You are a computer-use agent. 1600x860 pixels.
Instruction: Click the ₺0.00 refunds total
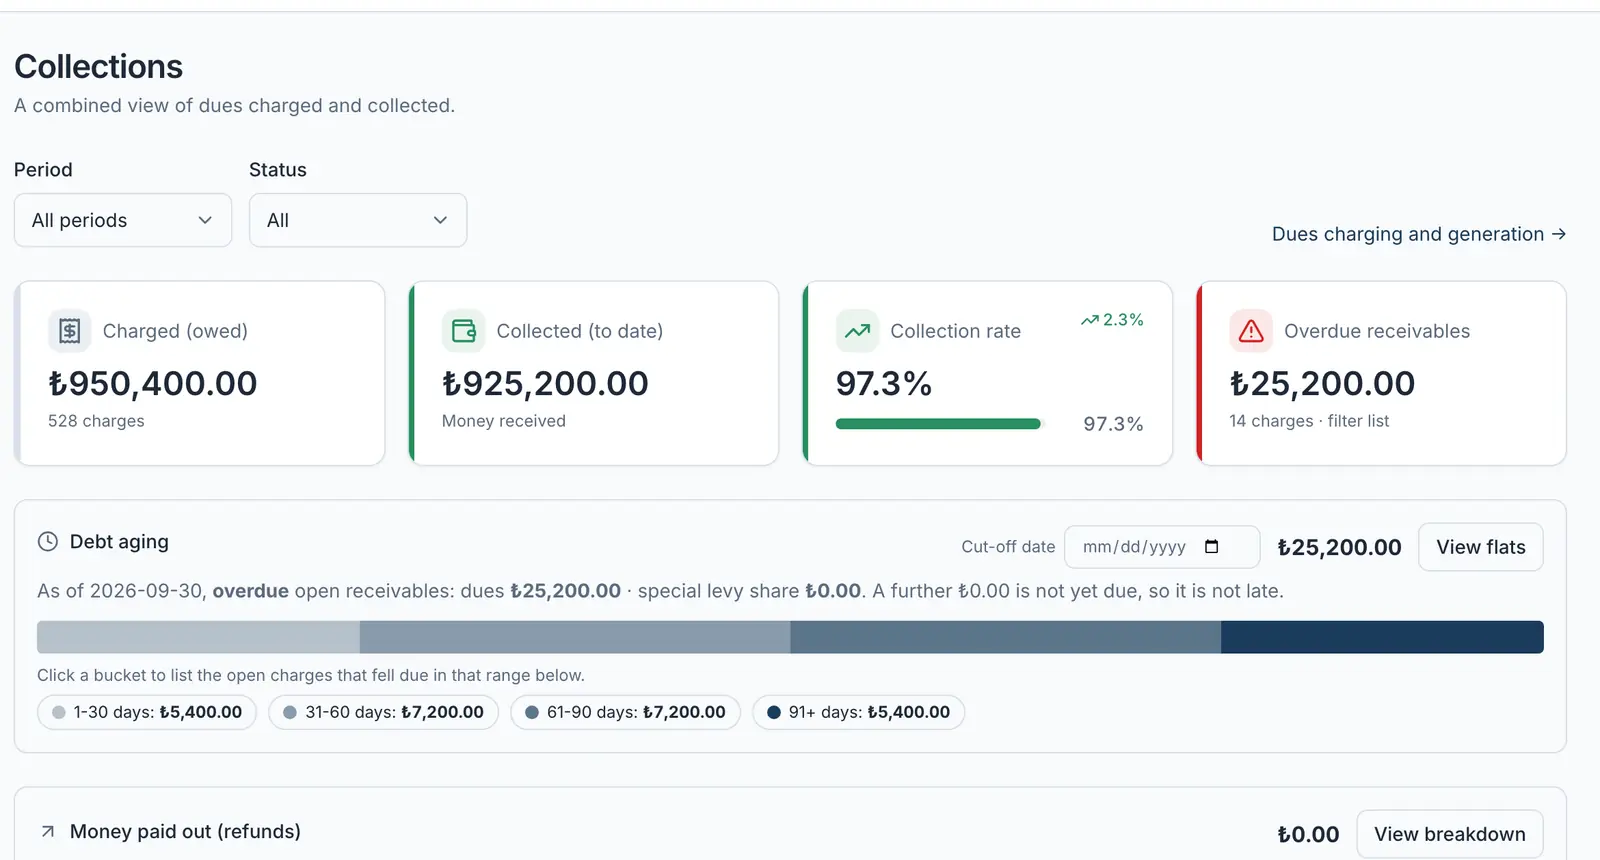point(1308,834)
